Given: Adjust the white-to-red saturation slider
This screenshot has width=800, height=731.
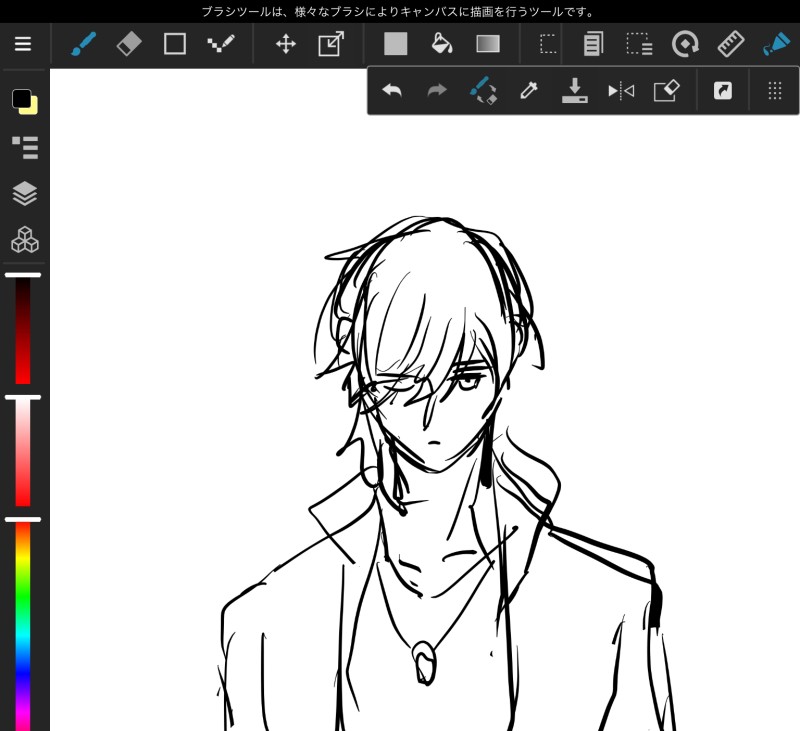Looking at the screenshot, I should (x=23, y=451).
